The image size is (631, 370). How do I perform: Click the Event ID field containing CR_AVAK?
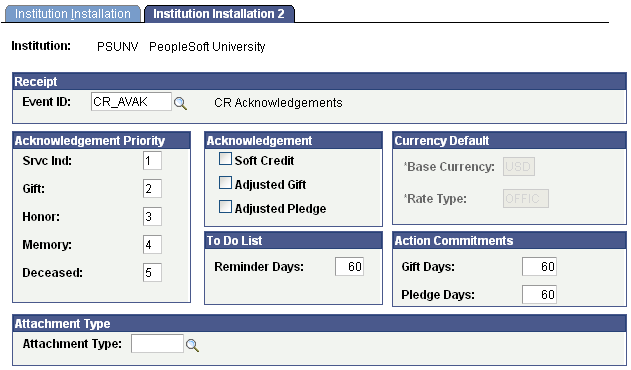131,102
